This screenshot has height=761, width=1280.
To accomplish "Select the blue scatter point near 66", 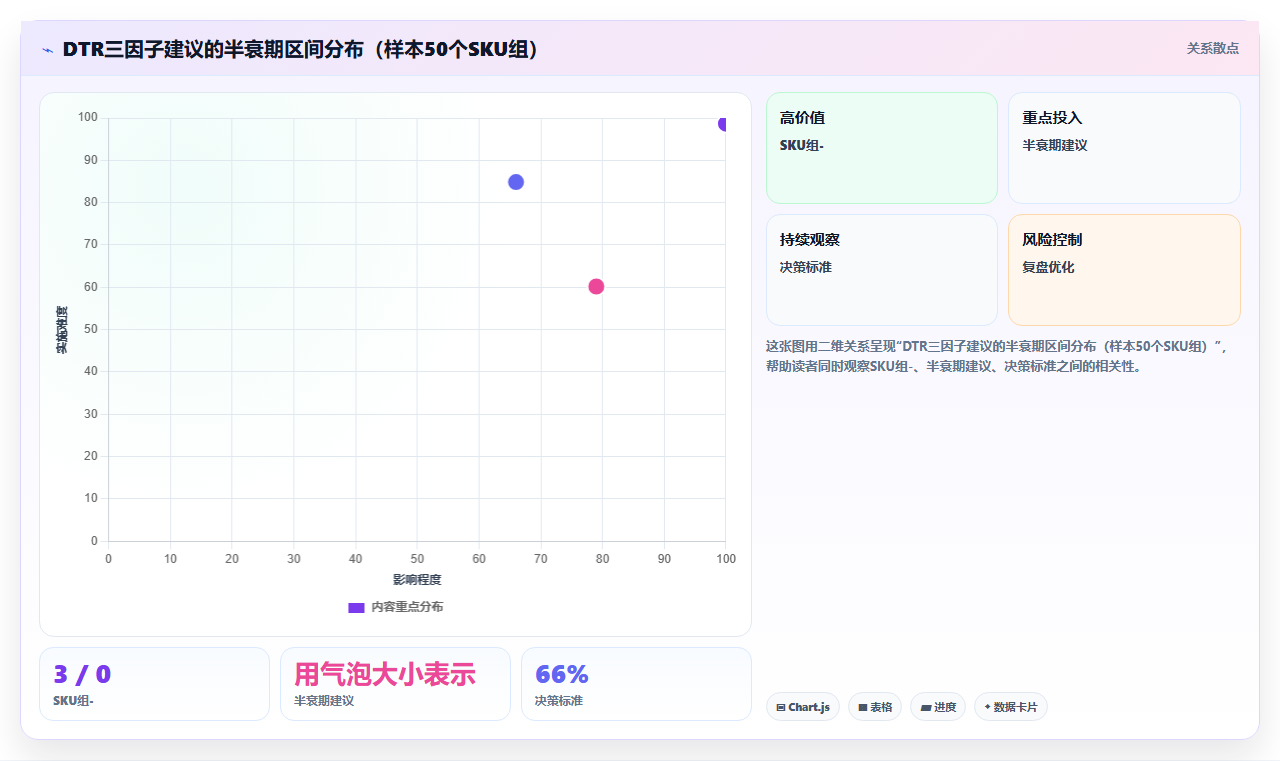I will coord(516,182).
